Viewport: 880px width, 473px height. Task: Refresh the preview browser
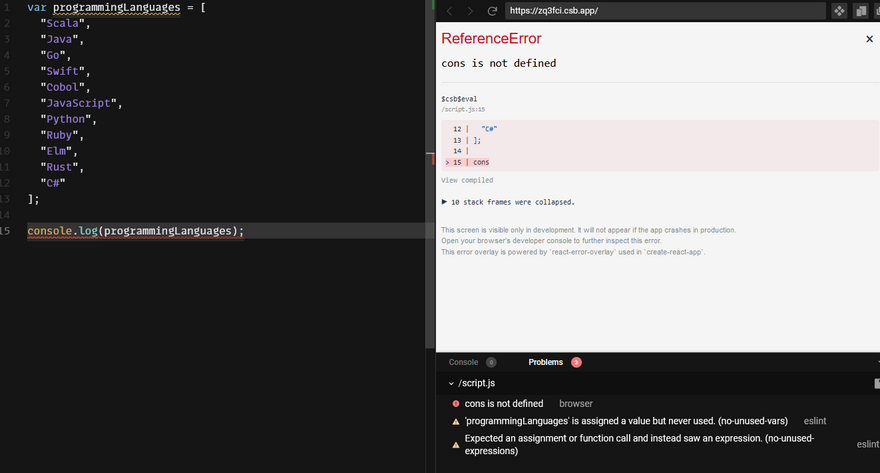coord(492,11)
